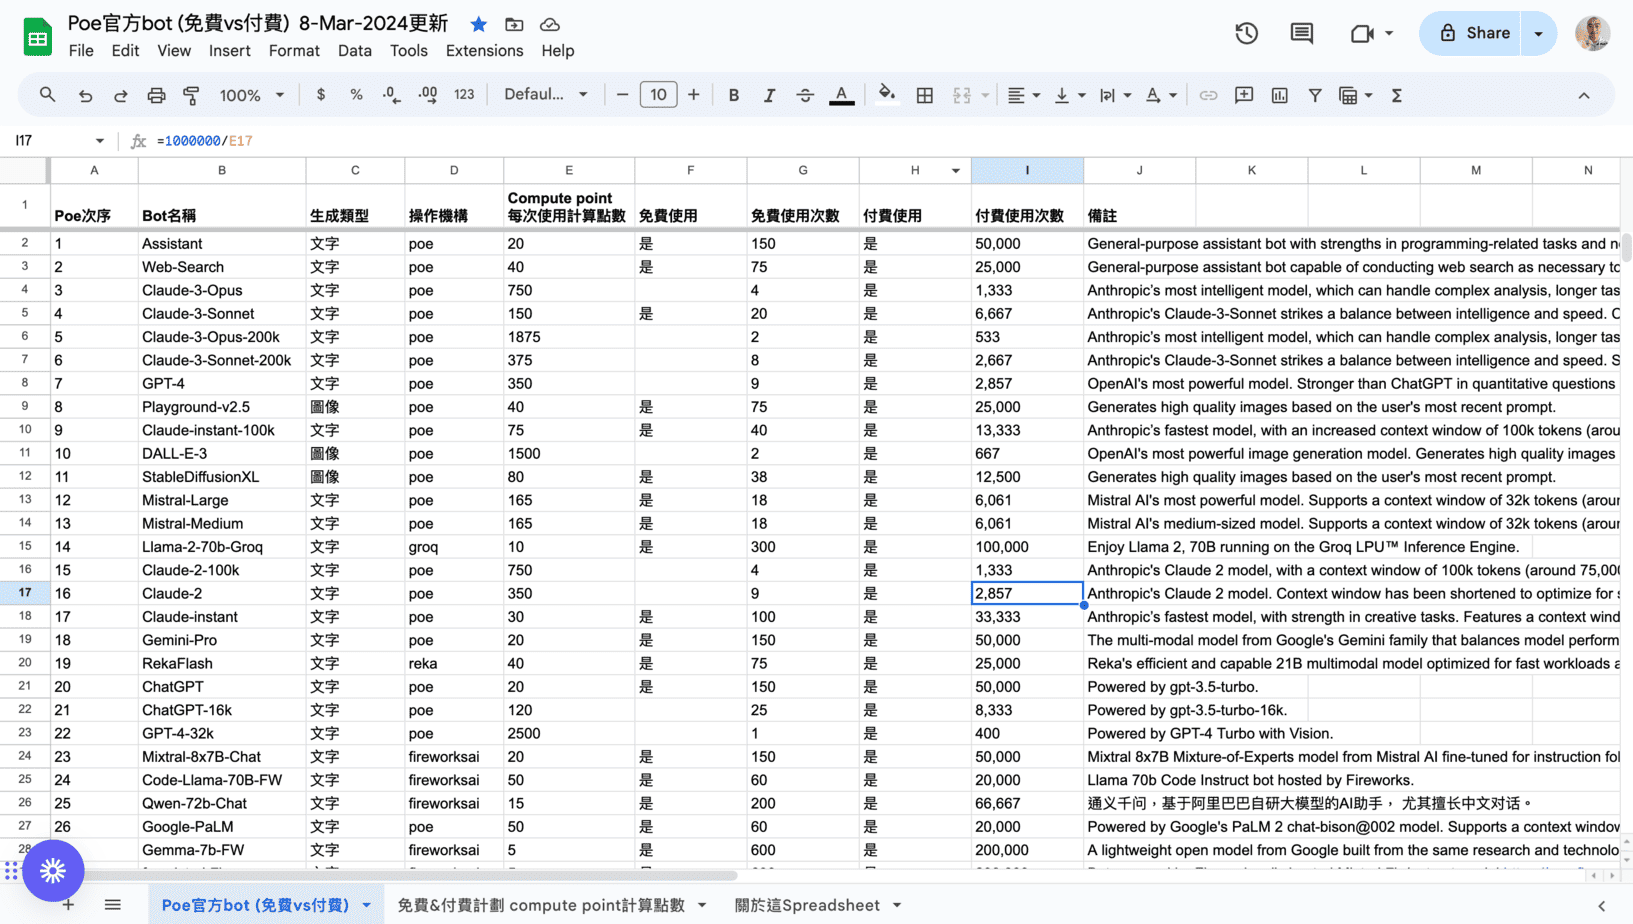Select the GPT-4-32k bot name cell
The height and width of the screenshot is (924, 1633).
(222, 733)
